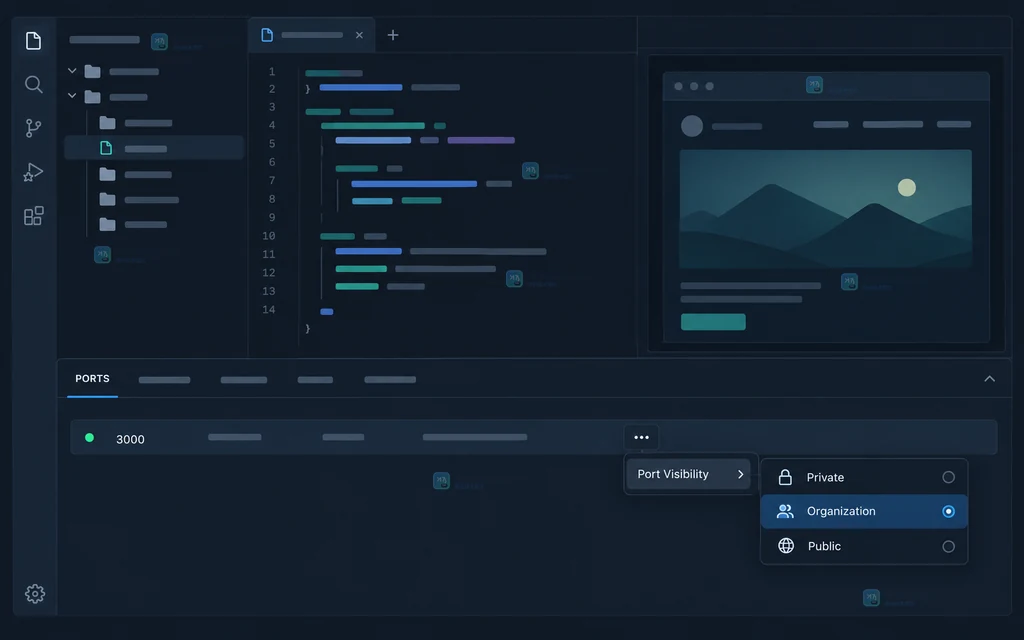Select the Organization radio button
This screenshot has width=1024, height=640.
click(948, 511)
